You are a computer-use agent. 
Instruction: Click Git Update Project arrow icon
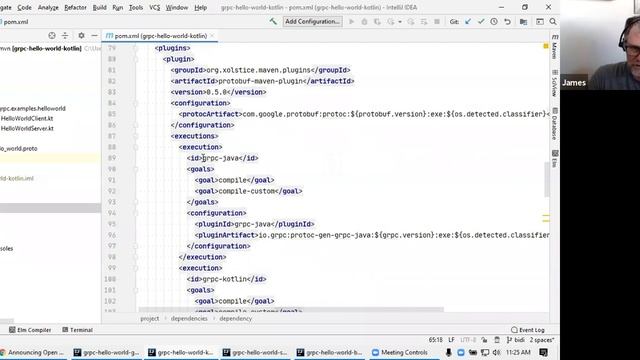[x=468, y=22]
